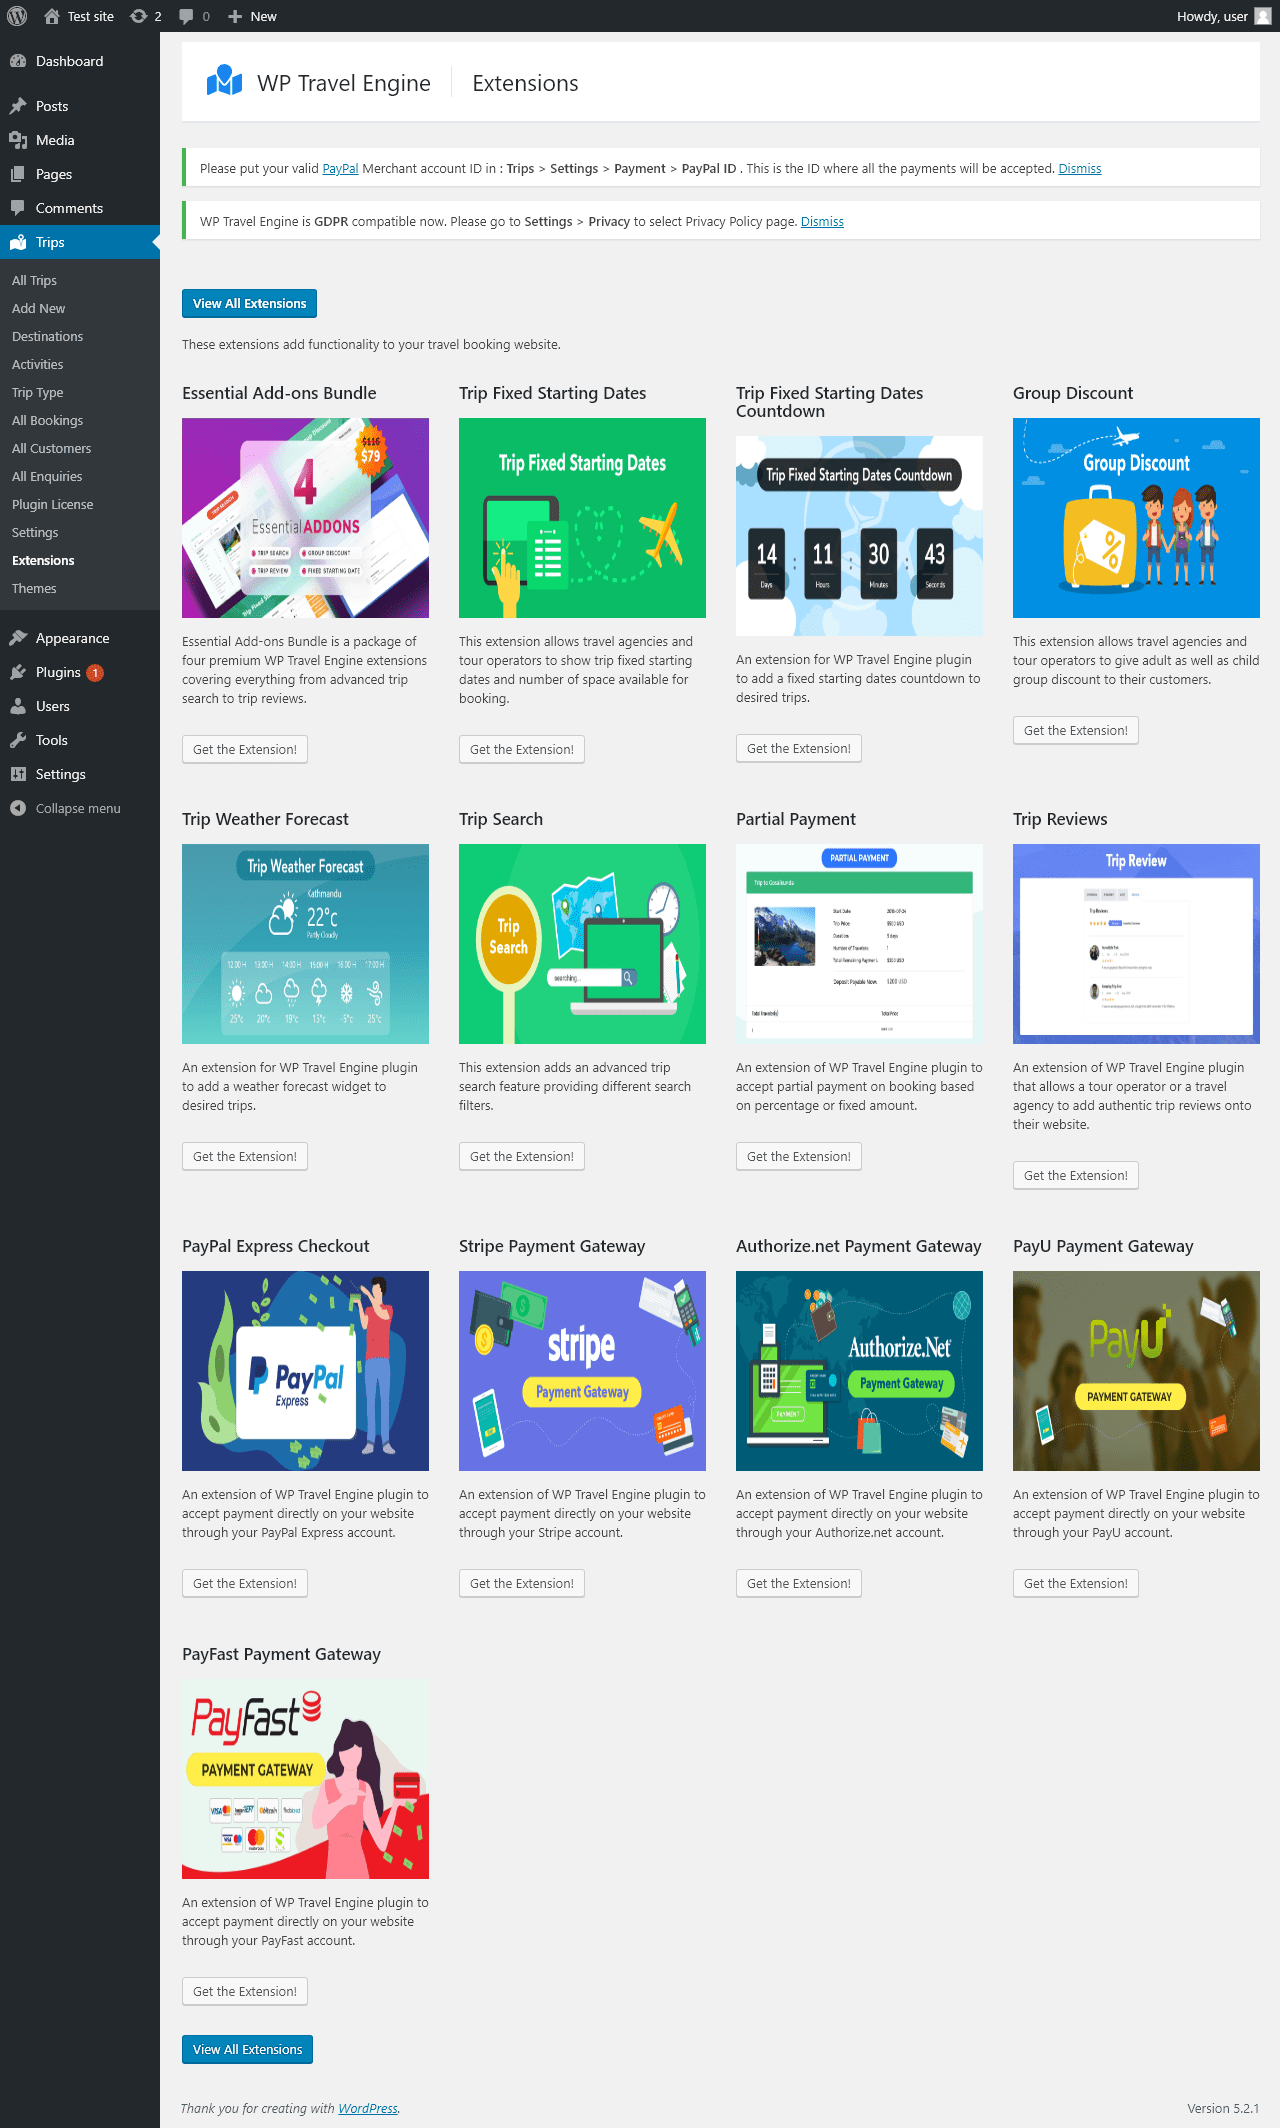The width and height of the screenshot is (1280, 2128).
Task: Open All Trips submenu item
Action: pyautogui.click(x=34, y=281)
